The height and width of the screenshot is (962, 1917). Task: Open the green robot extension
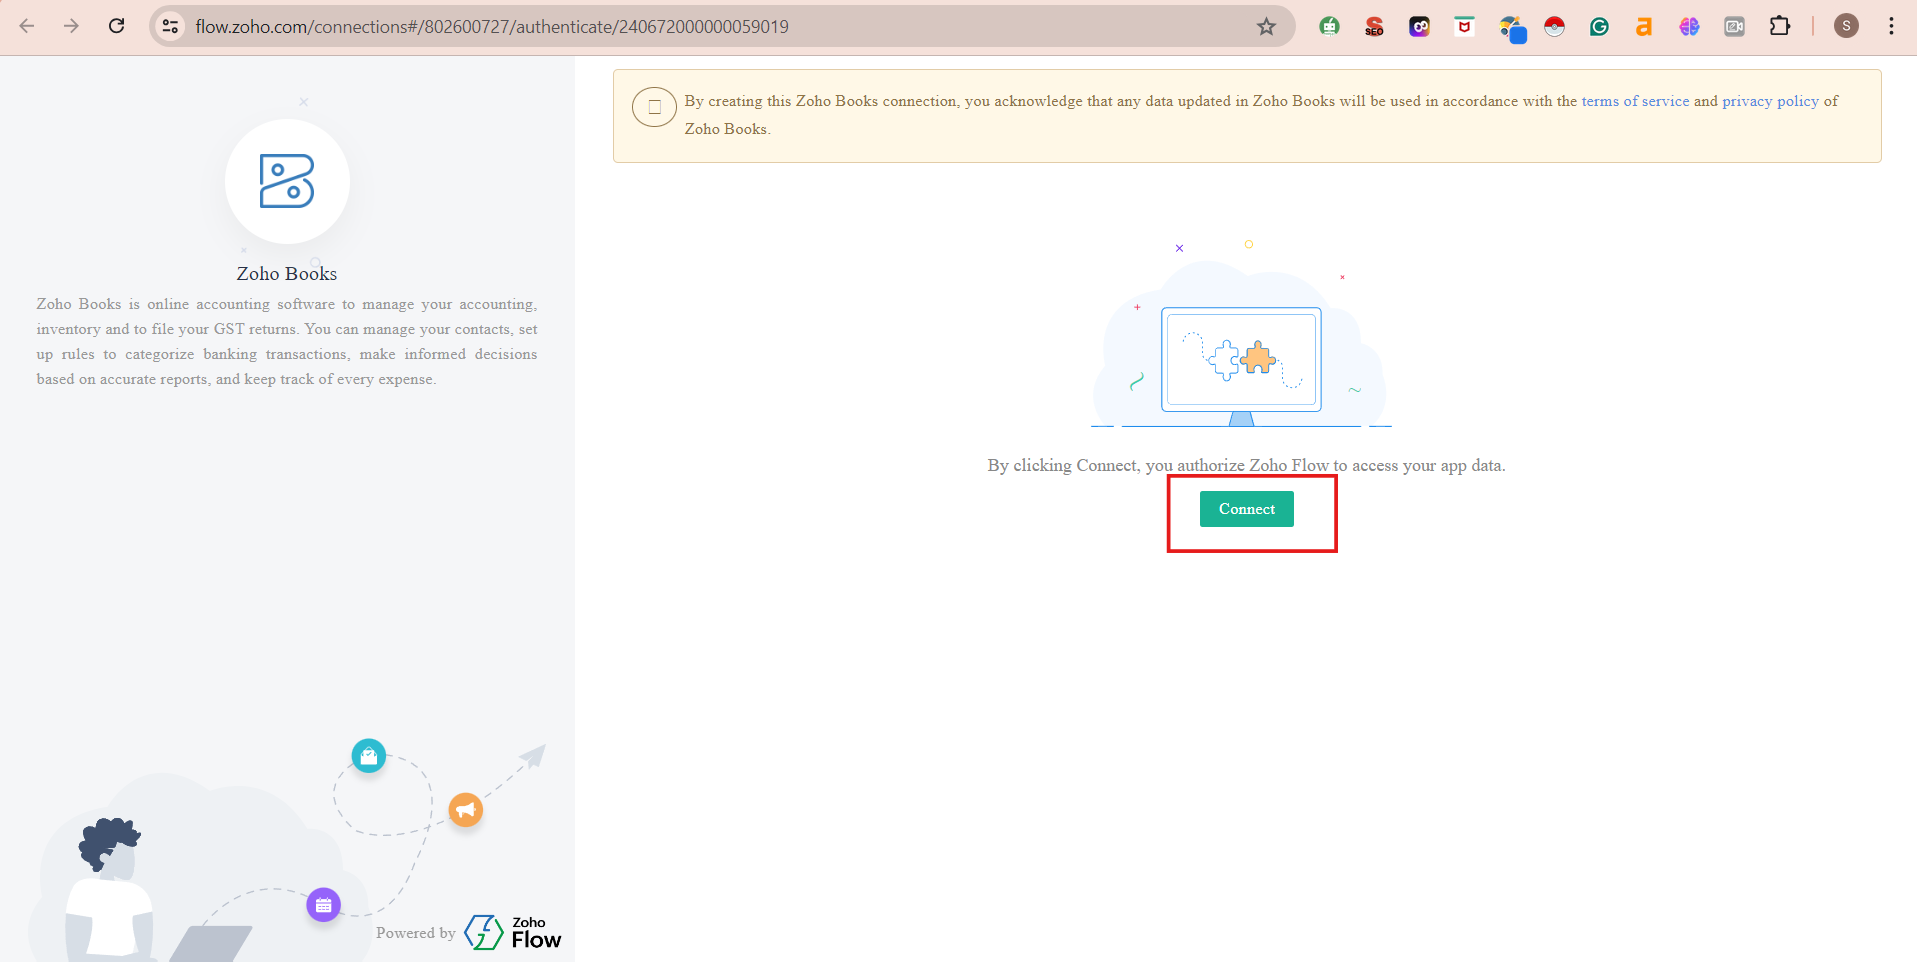coord(1329,26)
